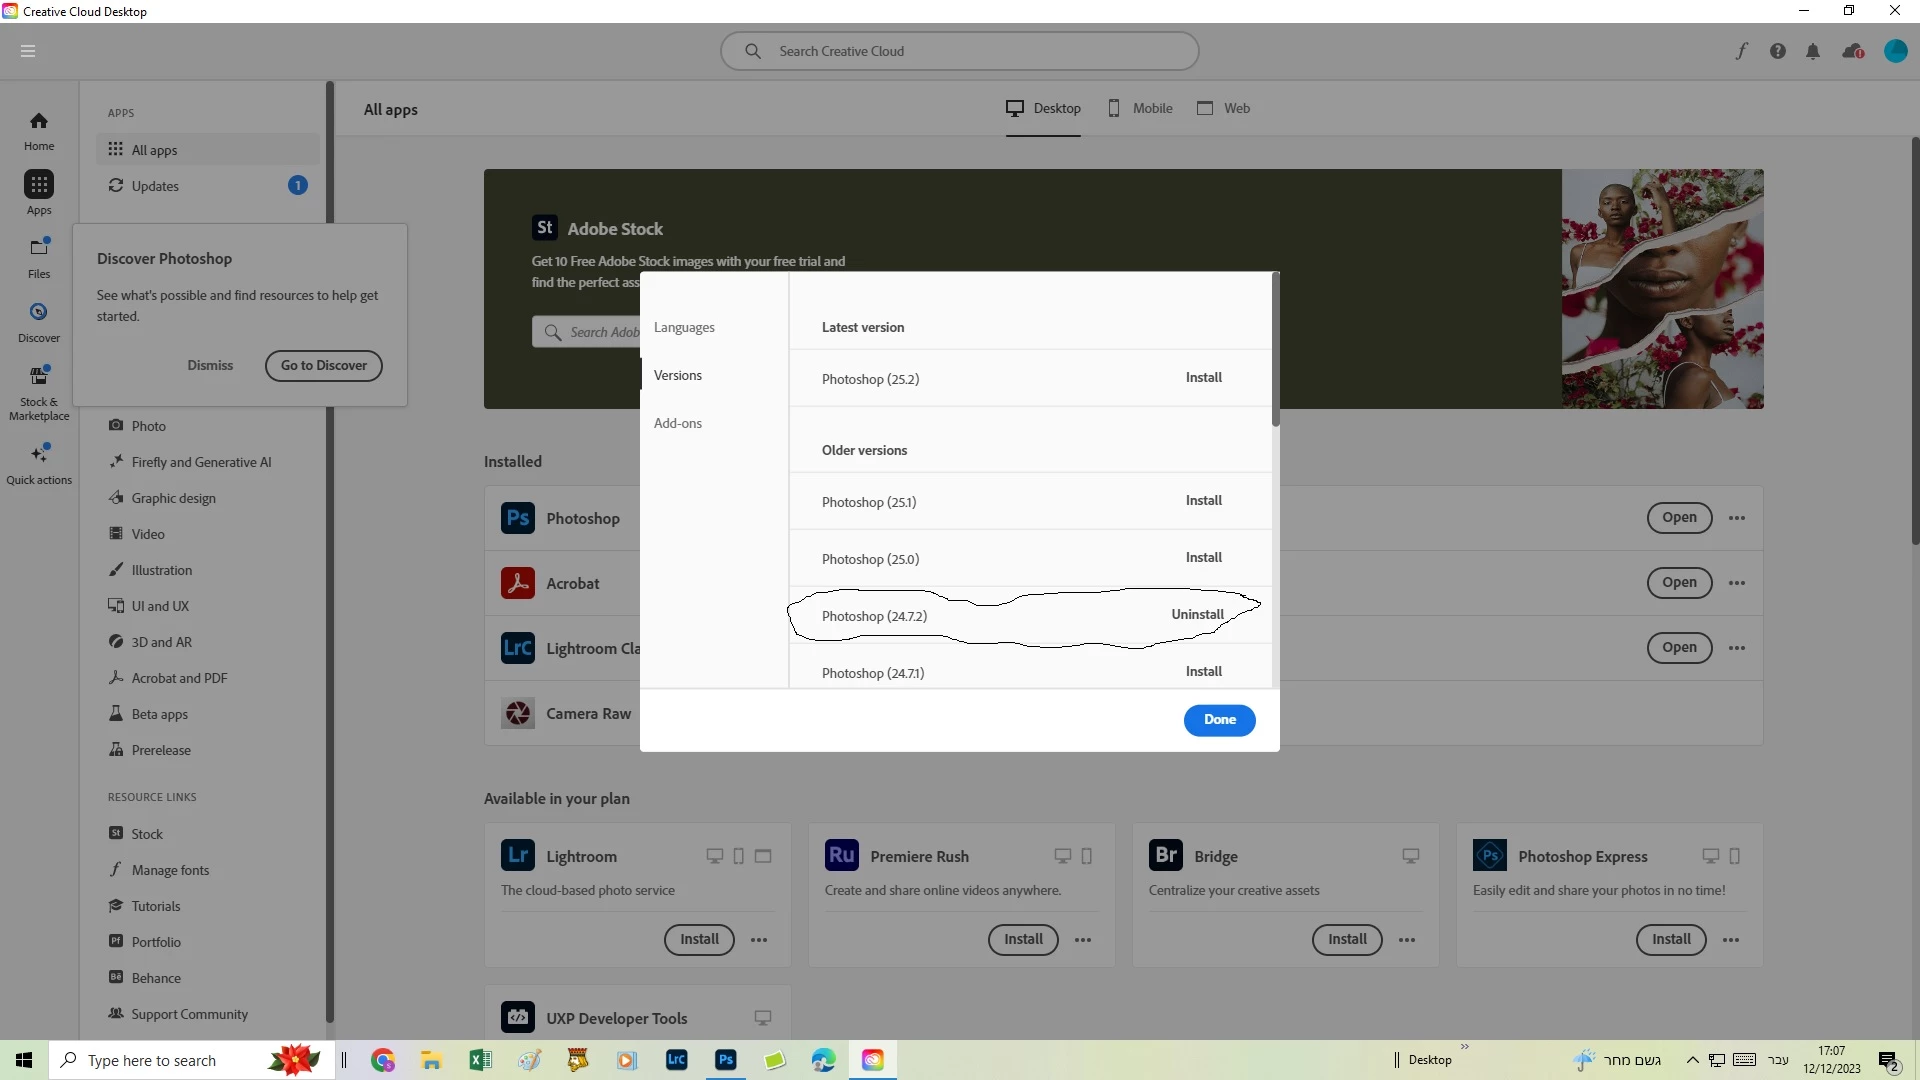Open more options for Photoshop app

click(1737, 518)
